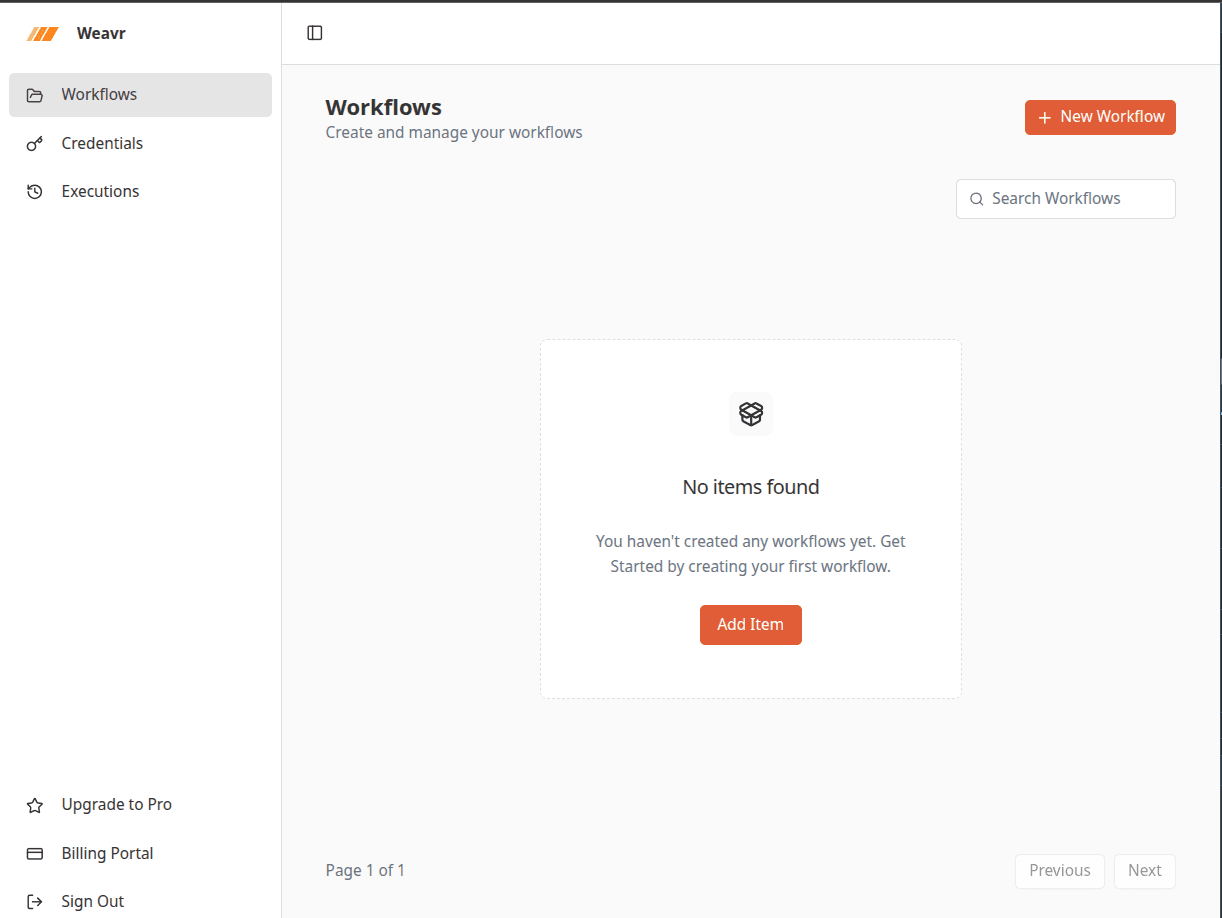Select the Workflows folder icon in sidebar
The image size is (1222, 918).
[35, 94]
